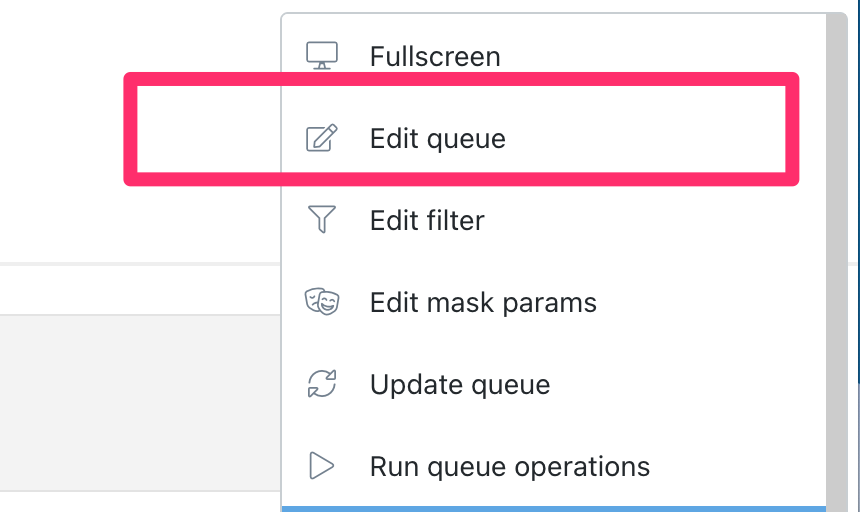
Task: Click the blue highlighted item at menu bottom
Action: pyautogui.click(x=555, y=508)
